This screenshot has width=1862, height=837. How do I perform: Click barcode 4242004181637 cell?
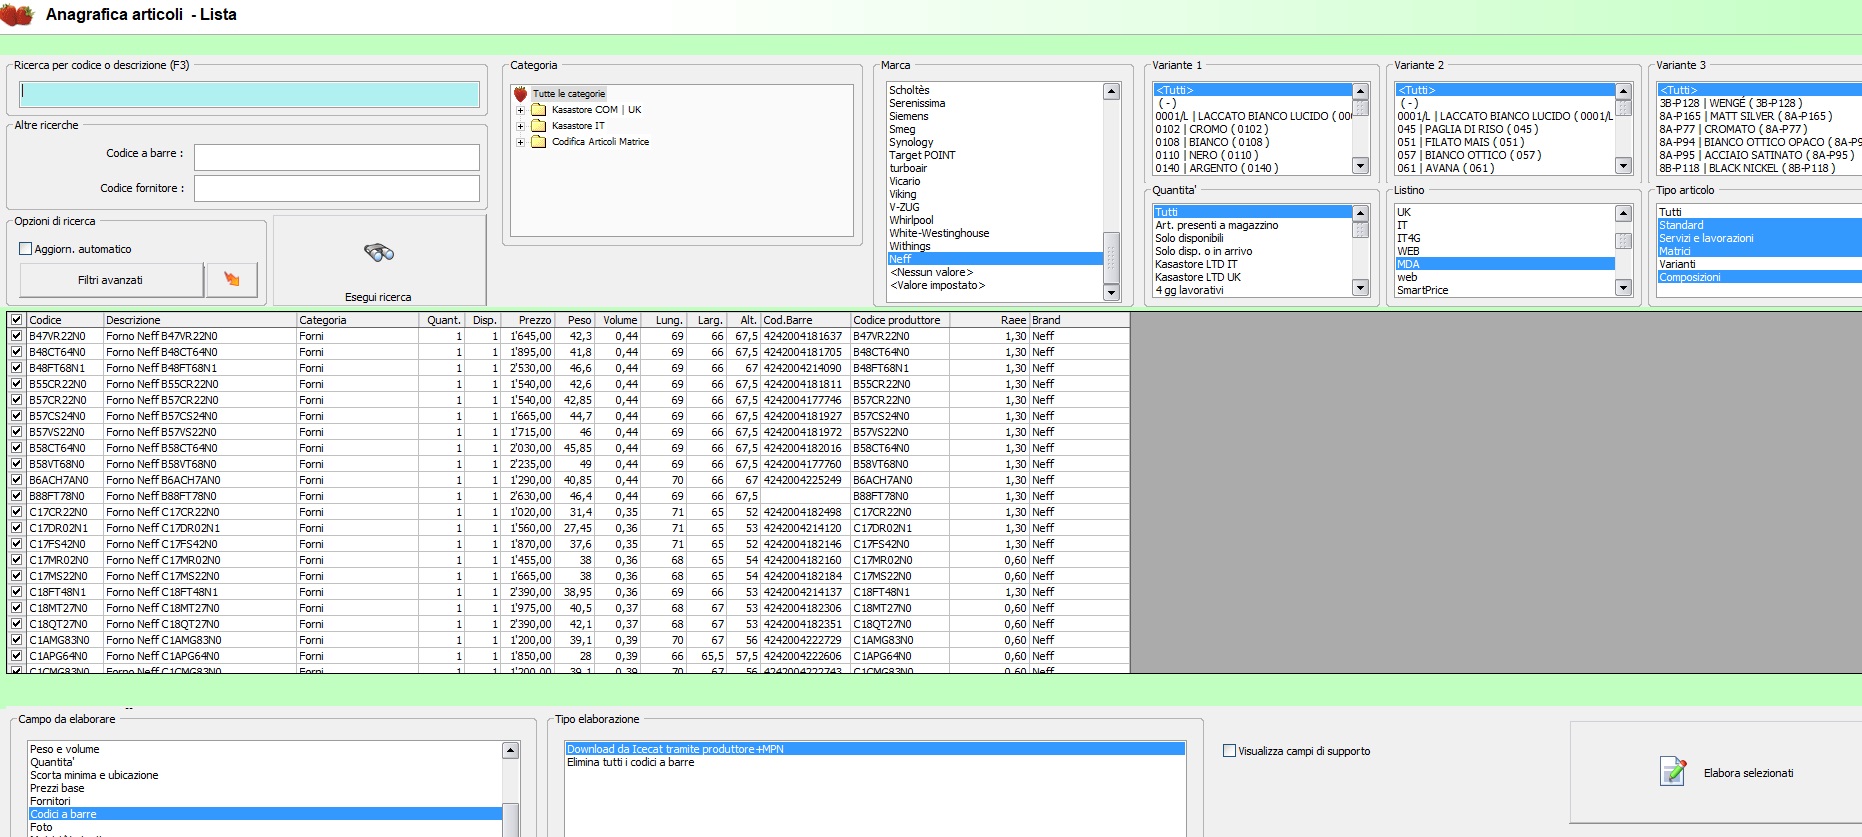(x=803, y=336)
